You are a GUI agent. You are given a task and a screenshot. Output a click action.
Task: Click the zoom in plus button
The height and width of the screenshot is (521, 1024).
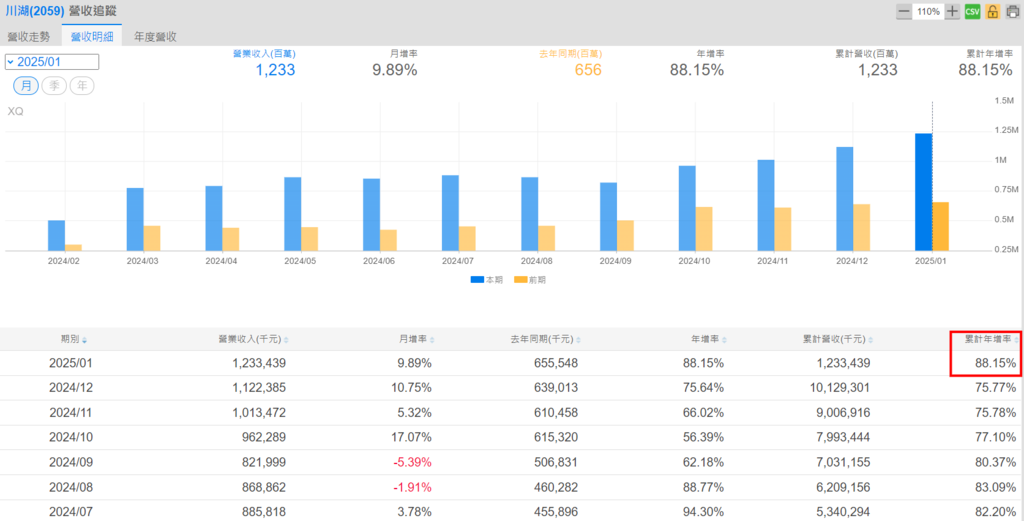tap(952, 12)
